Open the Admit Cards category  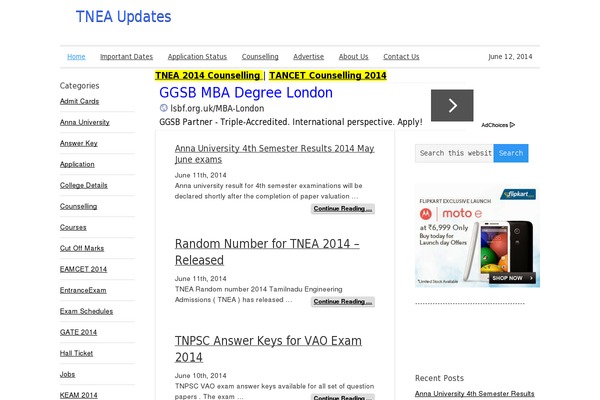(x=79, y=101)
